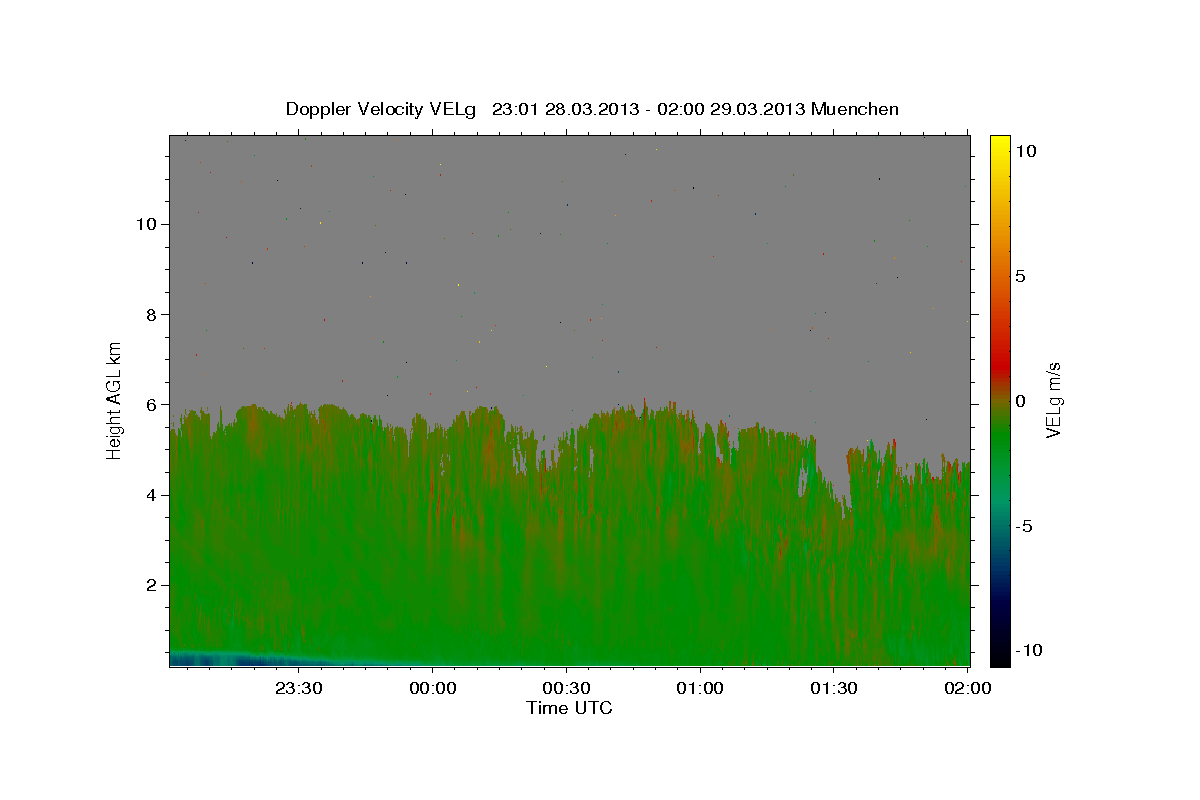The image size is (1200, 800).
Task: Select the x-axis tick label '02:00'
Action: tap(968, 688)
